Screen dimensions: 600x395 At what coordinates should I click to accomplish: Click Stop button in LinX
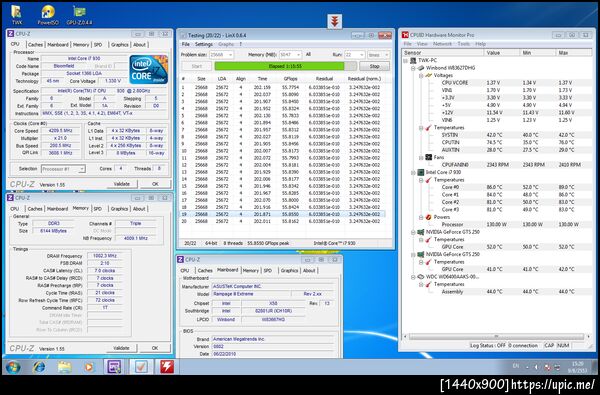click(x=374, y=66)
